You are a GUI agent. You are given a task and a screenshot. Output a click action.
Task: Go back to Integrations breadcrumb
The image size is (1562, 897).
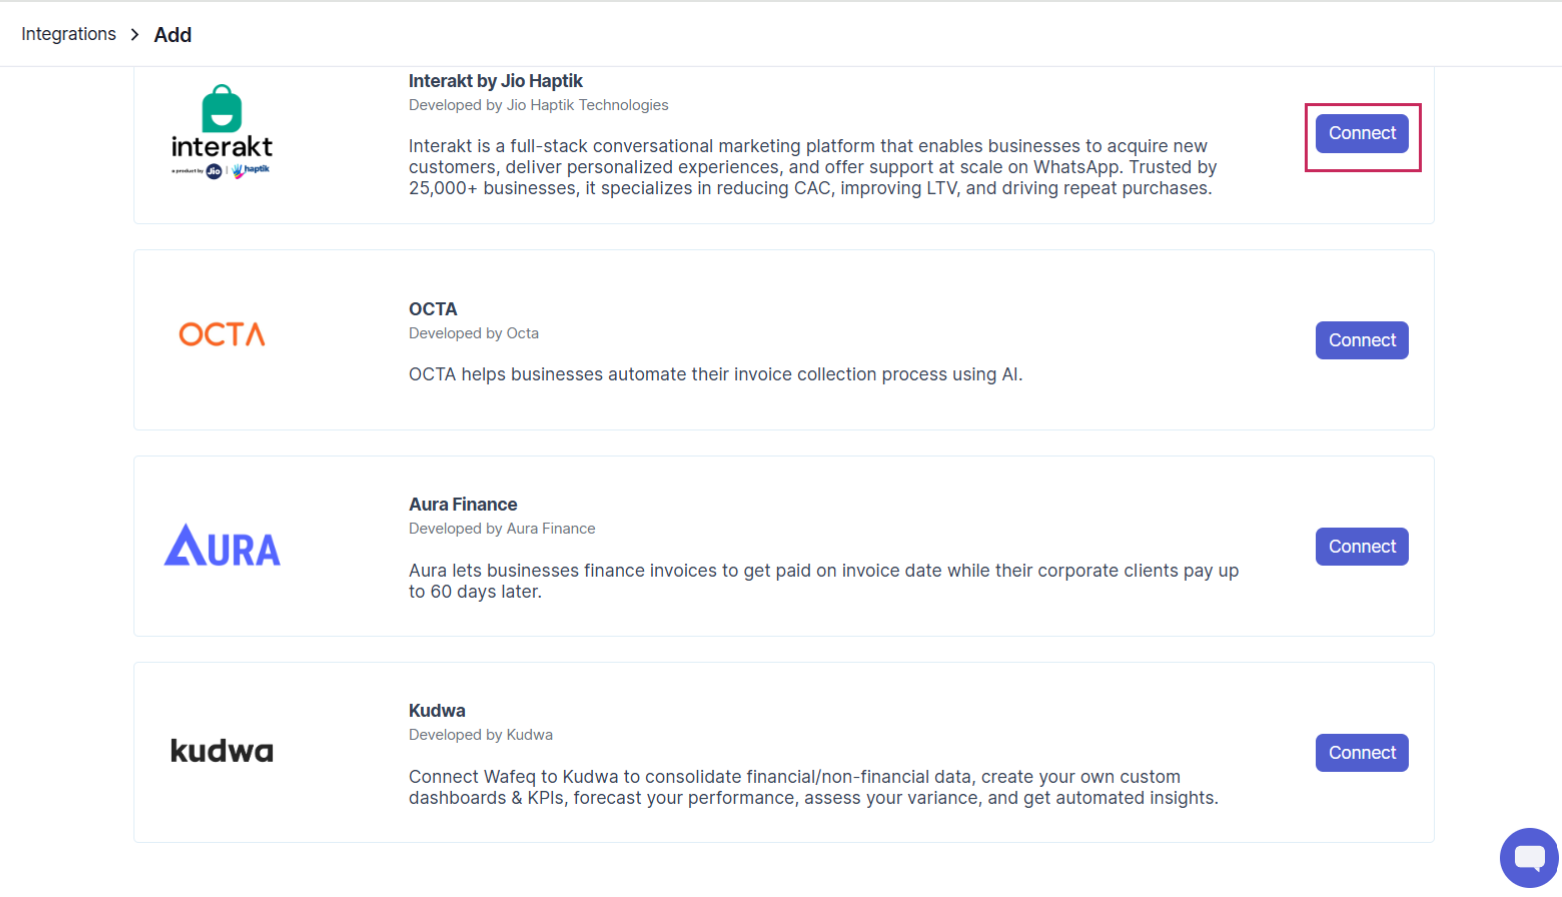coord(69,34)
